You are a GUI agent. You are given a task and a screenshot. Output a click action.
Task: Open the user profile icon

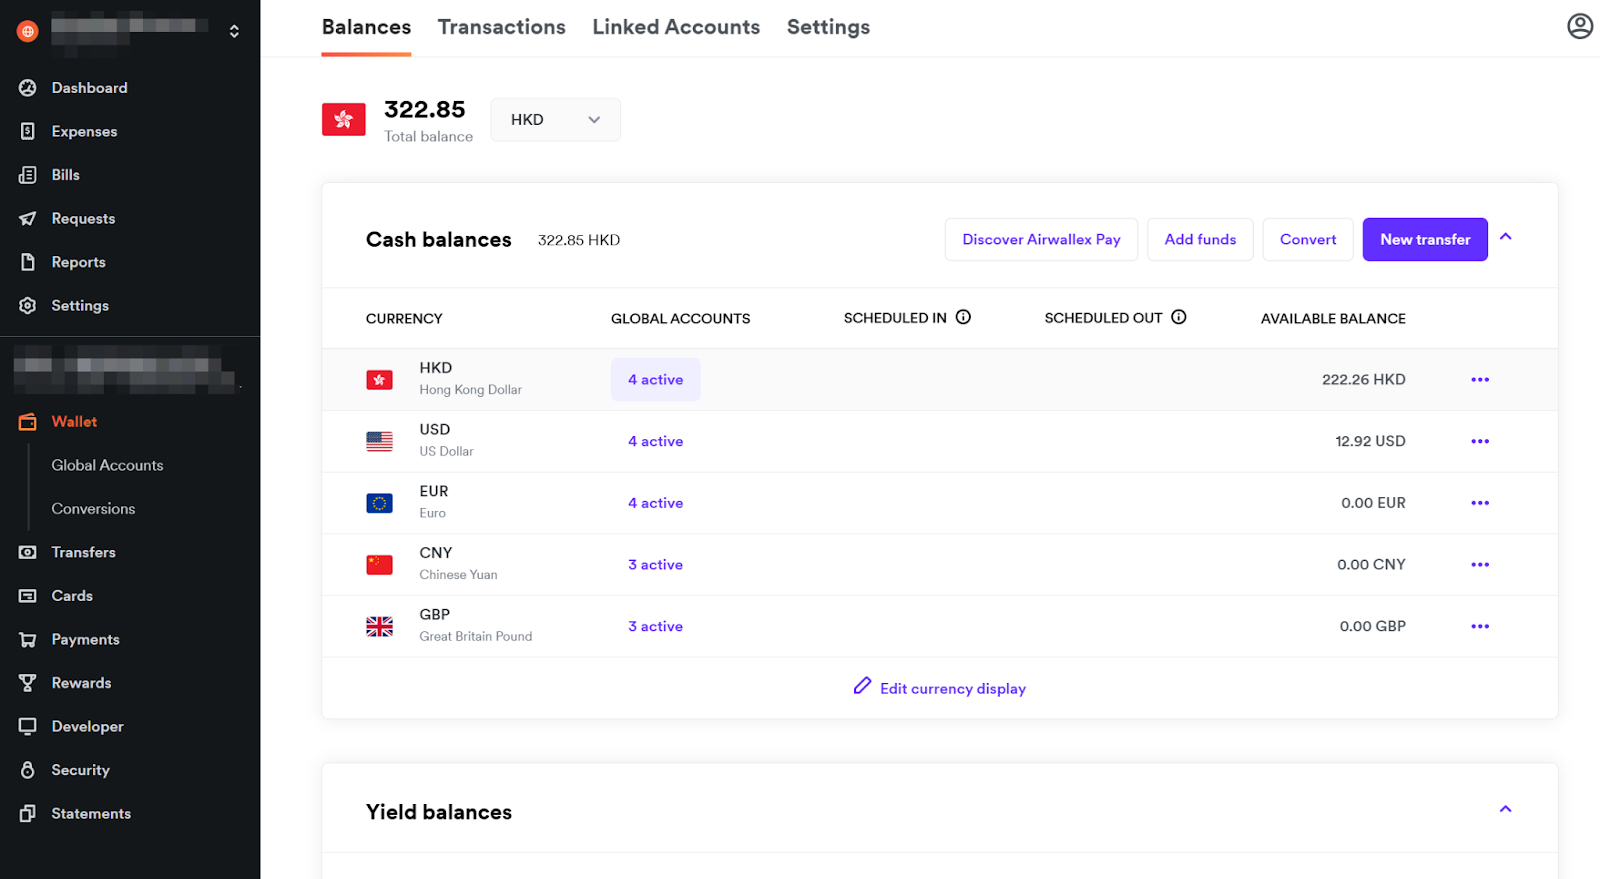tap(1579, 26)
